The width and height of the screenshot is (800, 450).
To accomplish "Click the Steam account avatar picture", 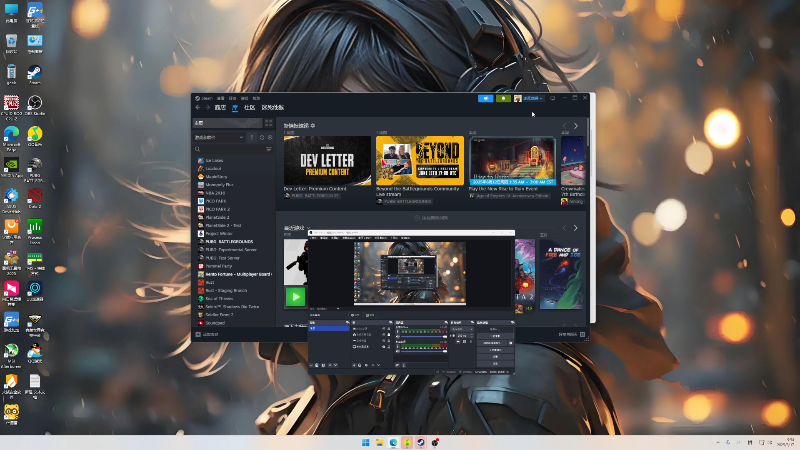I will (x=517, y=98).
